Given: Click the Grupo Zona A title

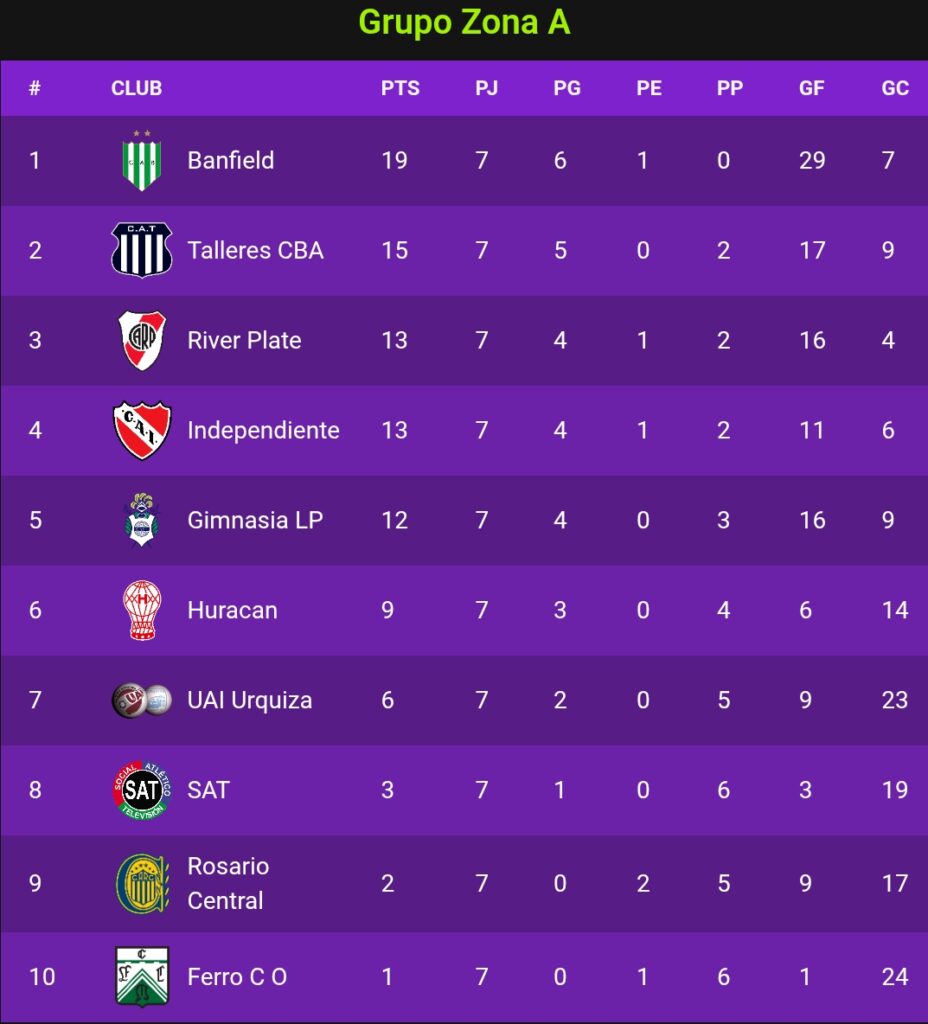Looking at the screenshot, I should tap(464, 22).
